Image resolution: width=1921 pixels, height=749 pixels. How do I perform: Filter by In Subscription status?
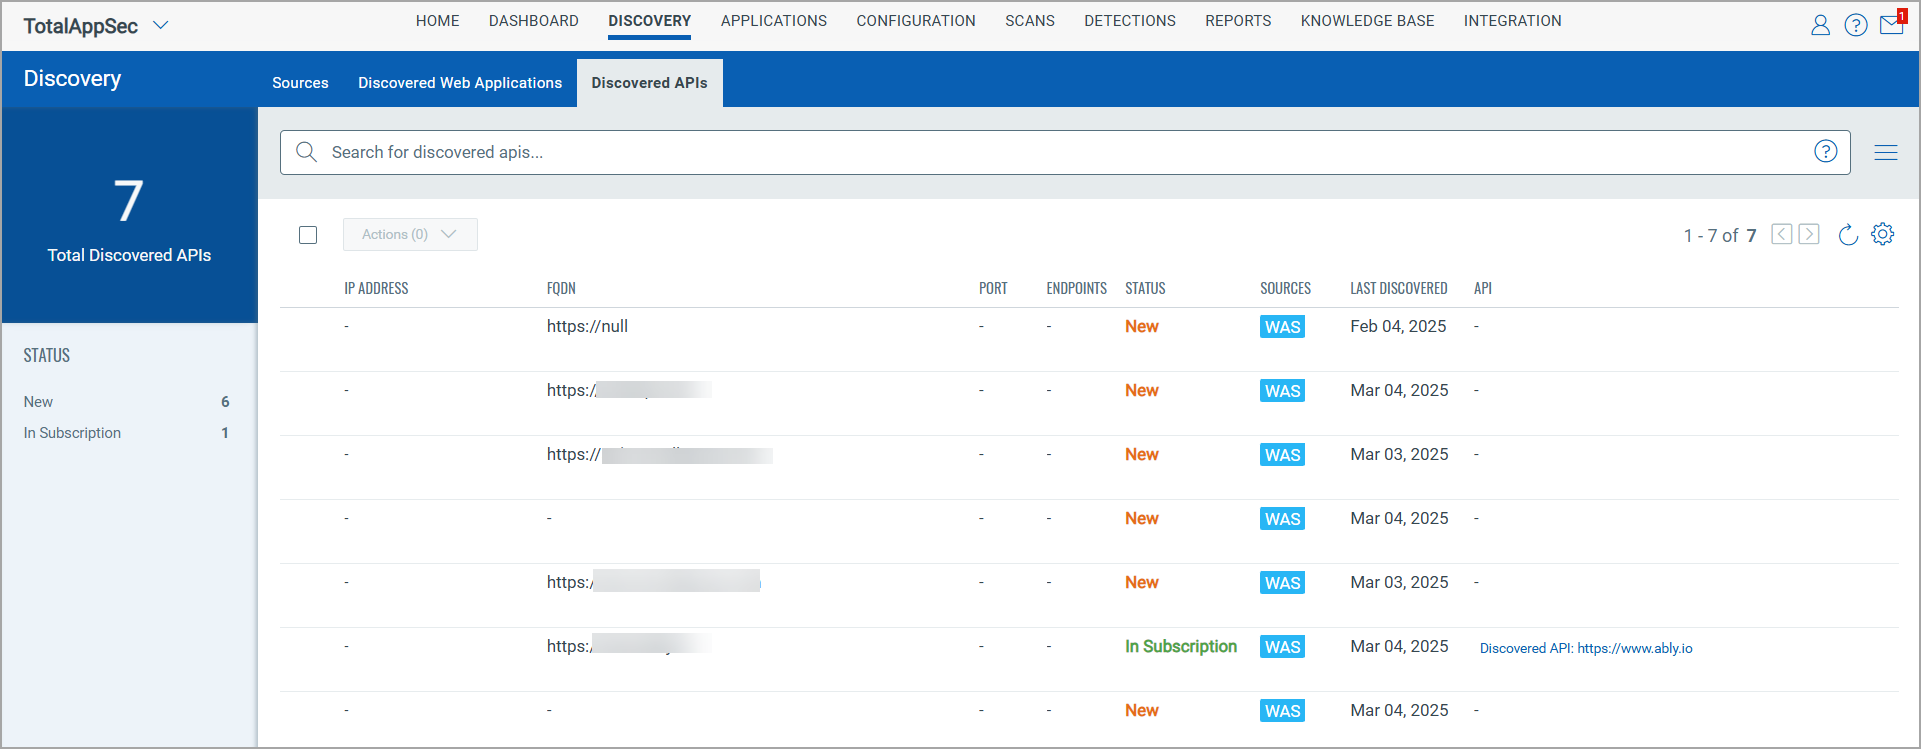72,433
